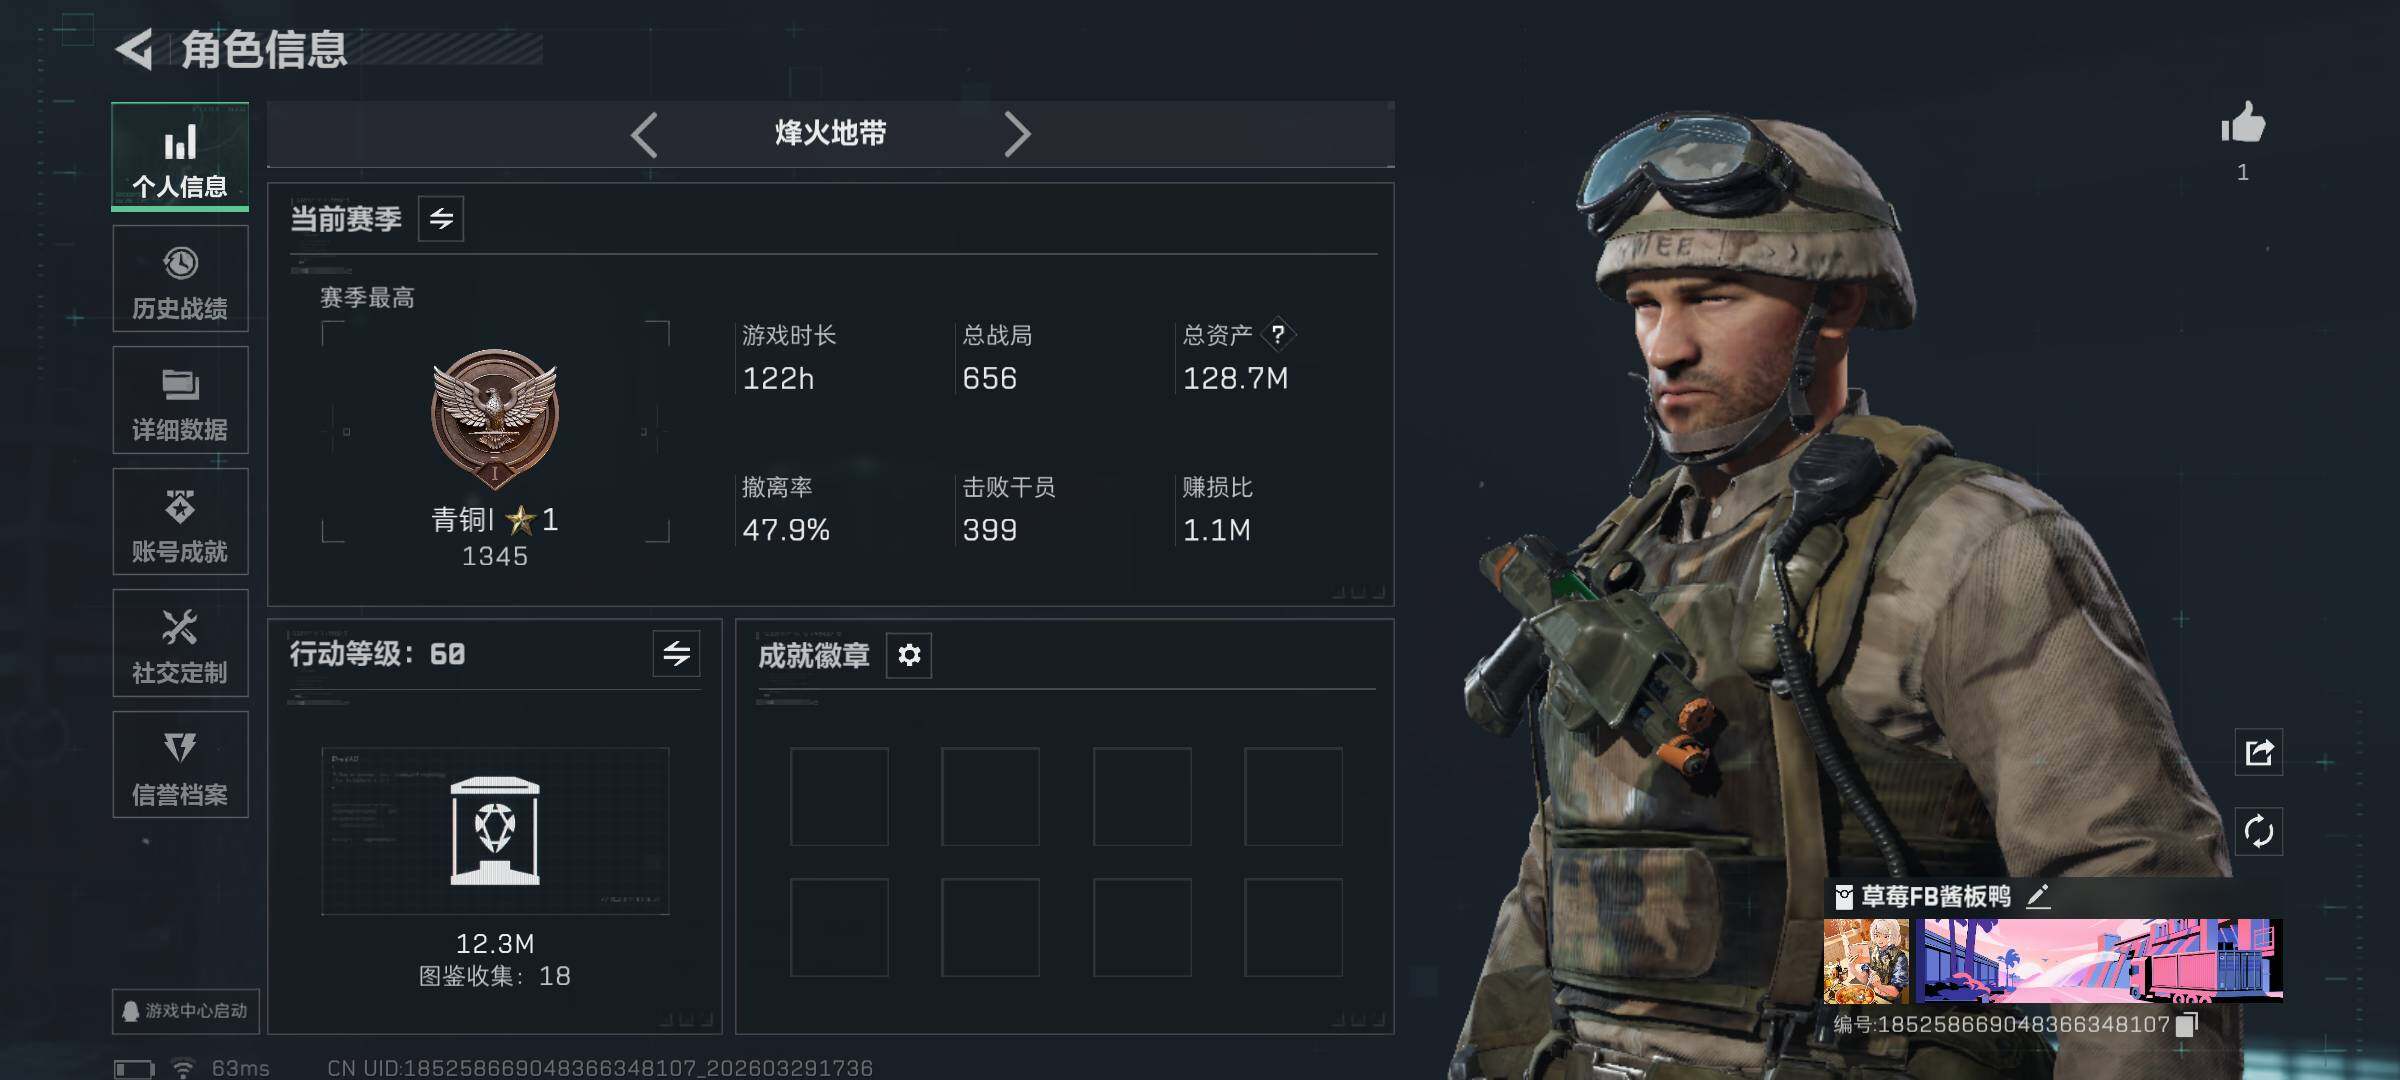This screenshot has width=2400, height=1080.
Task: Click the 总资产 question mark help
Action: (x=1278, y=335)
